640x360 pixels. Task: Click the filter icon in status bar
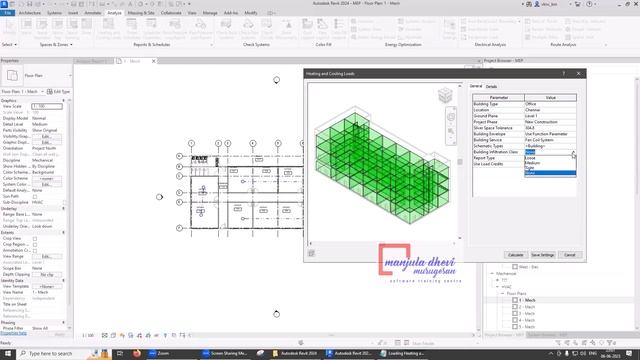[x=609, y=343]
